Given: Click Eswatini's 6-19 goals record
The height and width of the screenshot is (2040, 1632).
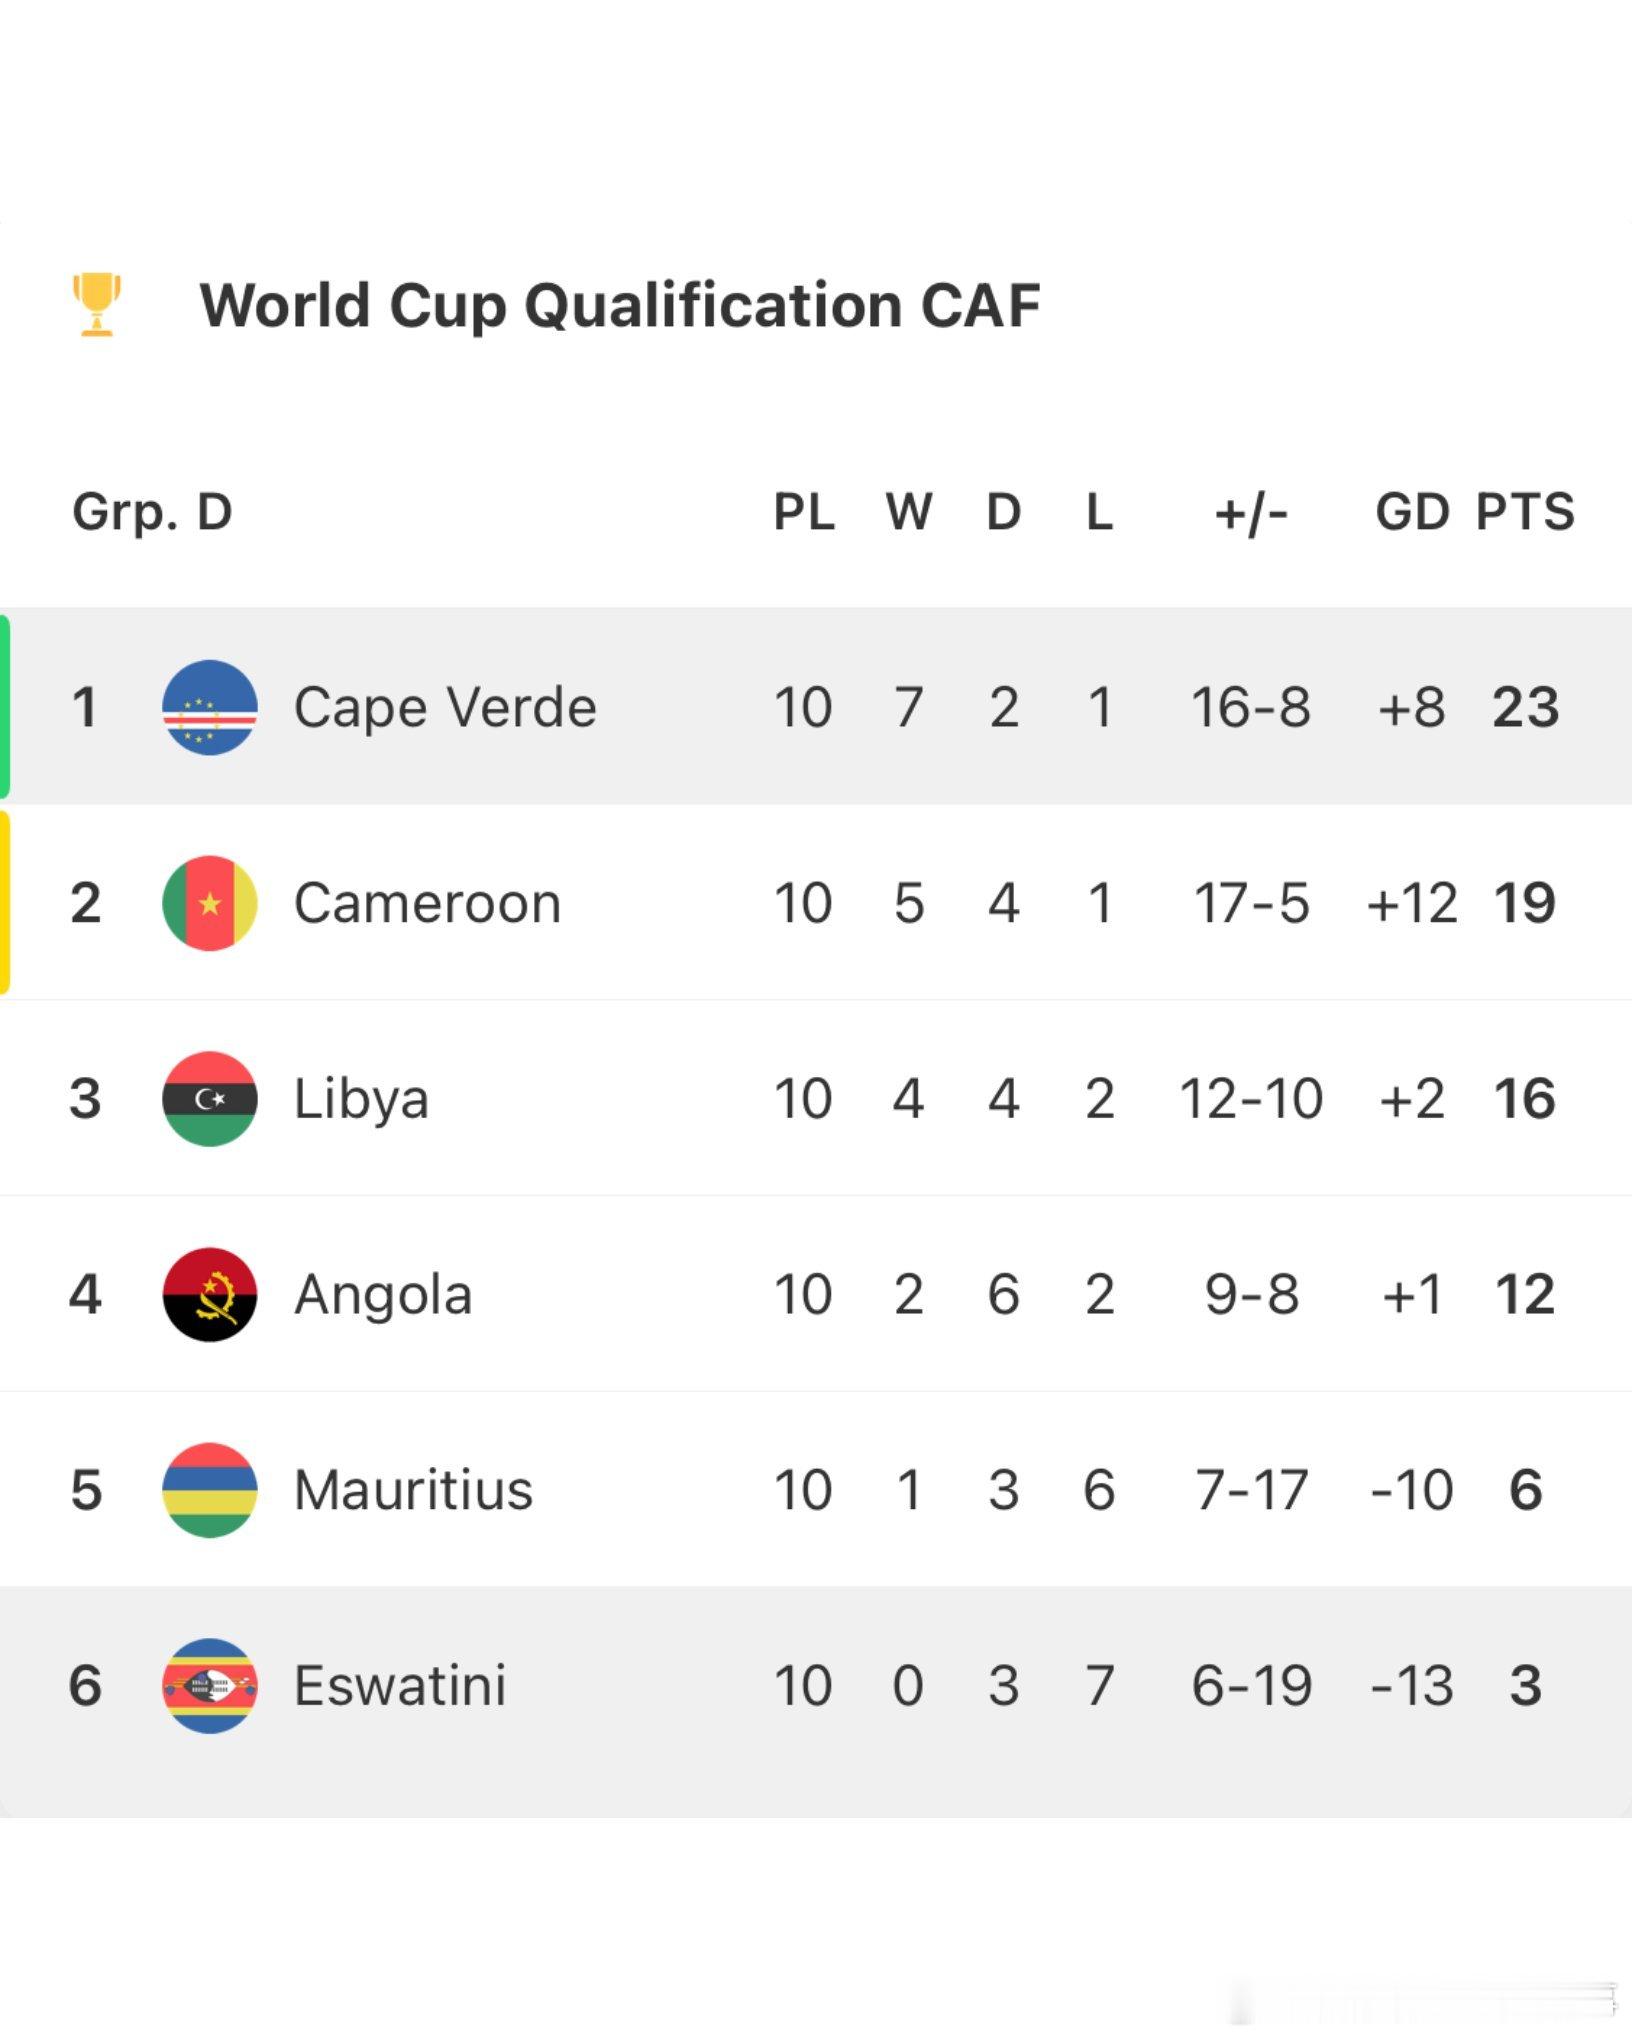Looking at the screenshot, I should click(x=1251, y=1685).
